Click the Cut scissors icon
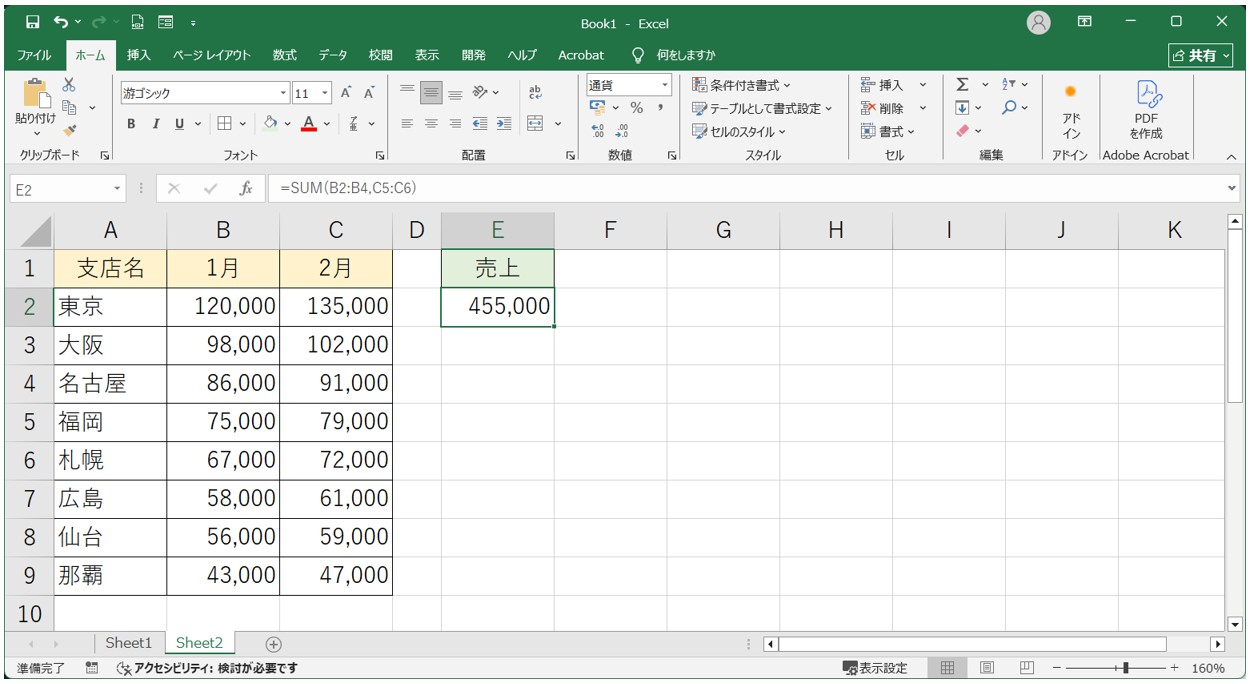 tap(69, 86)
